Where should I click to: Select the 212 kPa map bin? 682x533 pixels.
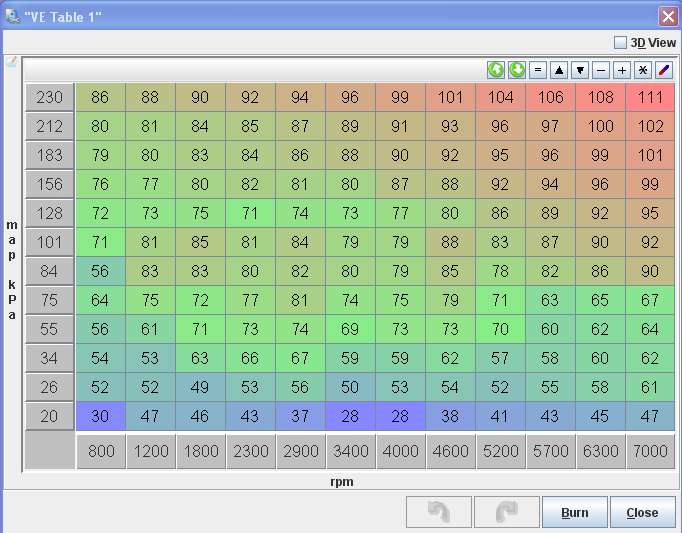pos(50,126)
